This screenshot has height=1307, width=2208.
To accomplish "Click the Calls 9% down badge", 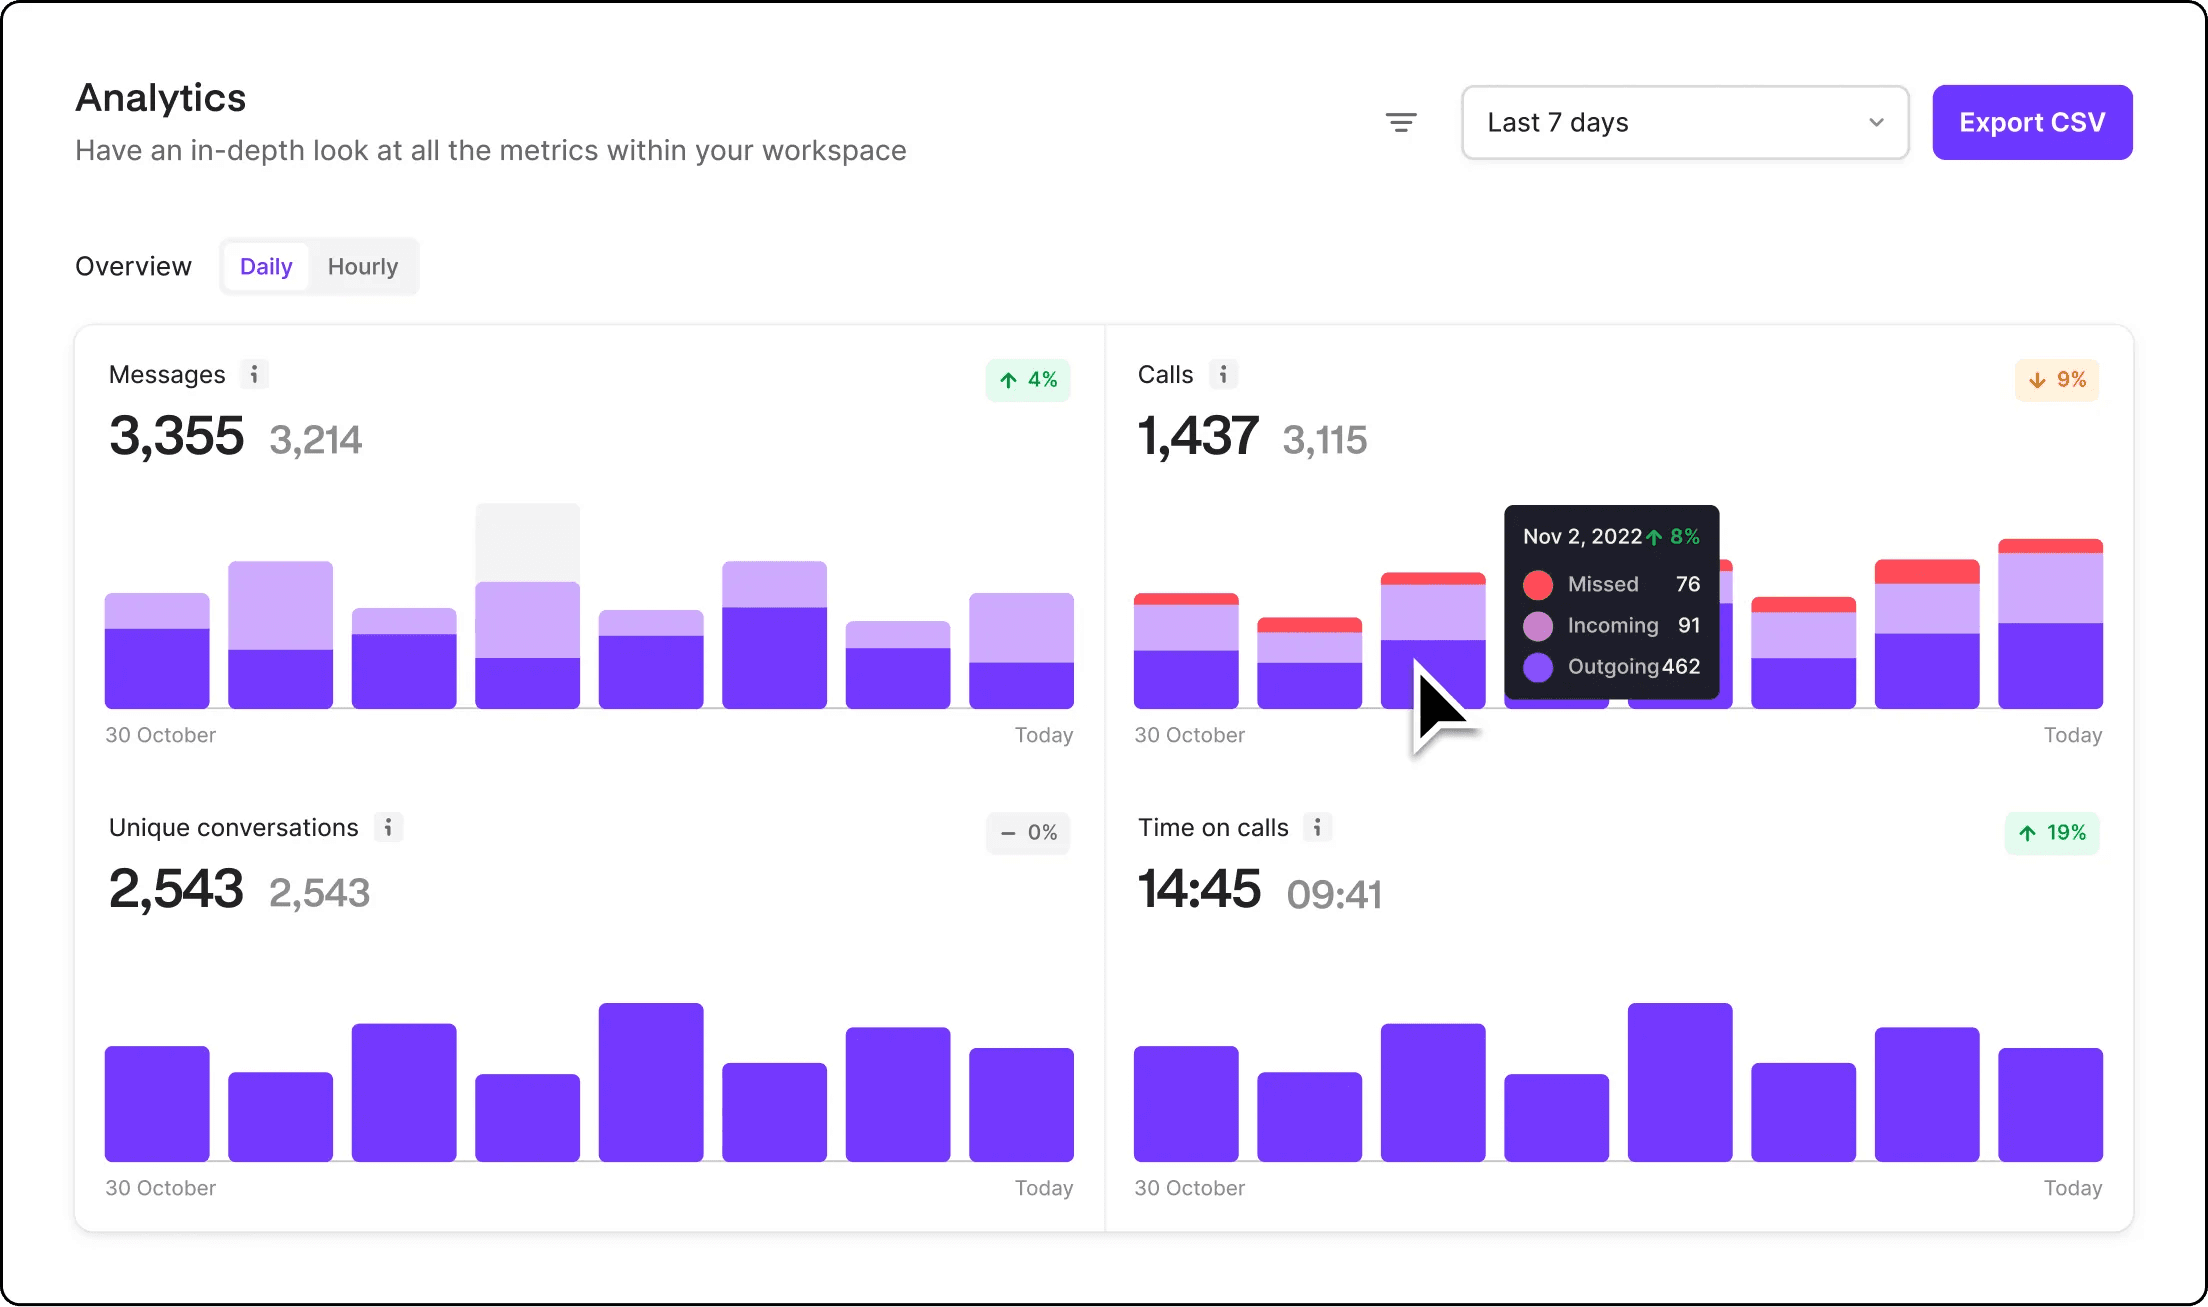I will [x=2056, y=380].
